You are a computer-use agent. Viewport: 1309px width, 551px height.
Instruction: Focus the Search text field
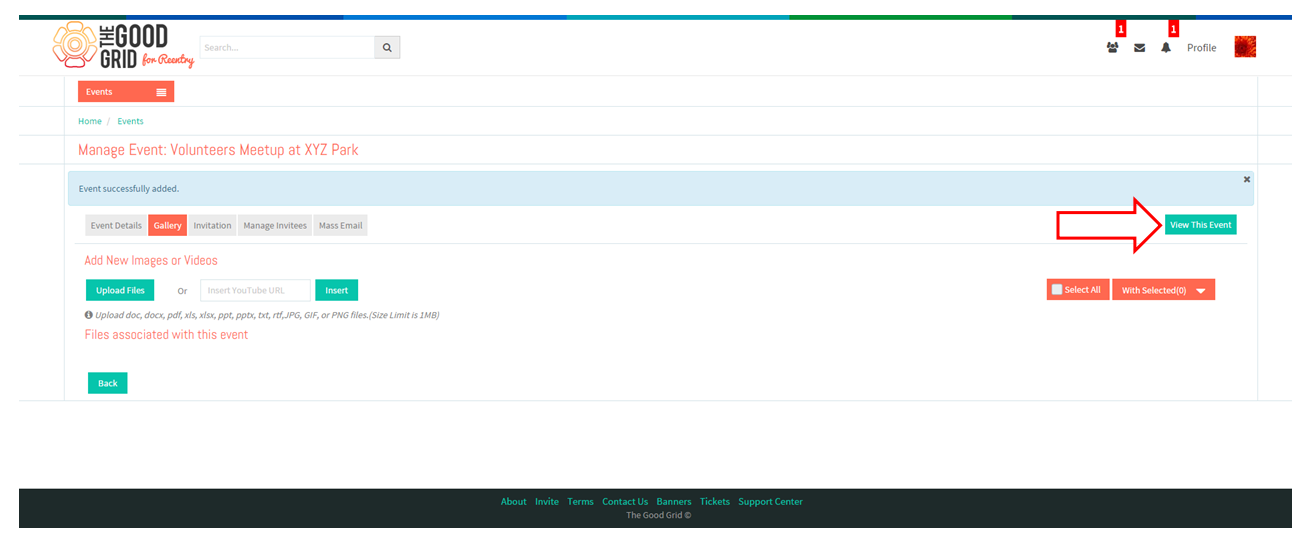click(x=287, y=47)
